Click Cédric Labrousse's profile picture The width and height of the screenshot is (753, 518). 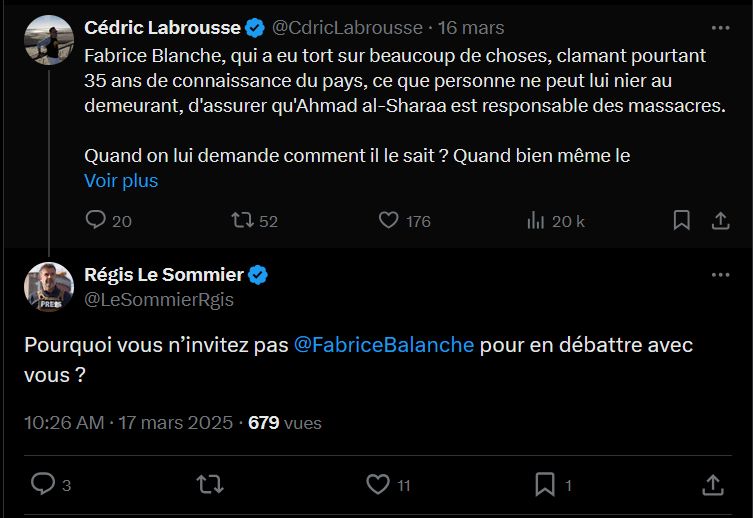pos(49,40)
